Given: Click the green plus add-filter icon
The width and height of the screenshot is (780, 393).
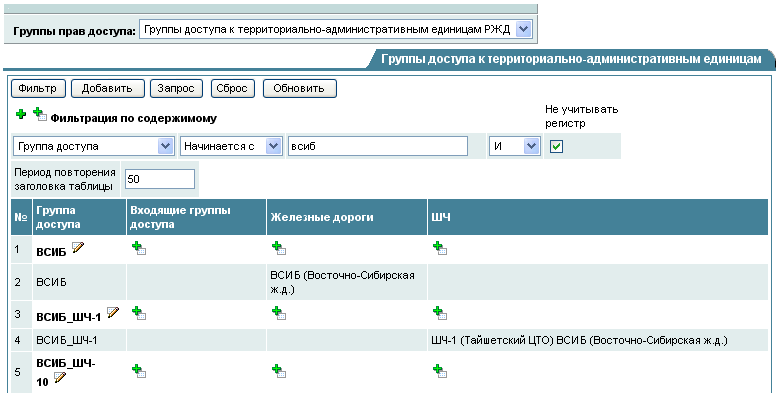Looking at the screenshot, I should point(21,114).
